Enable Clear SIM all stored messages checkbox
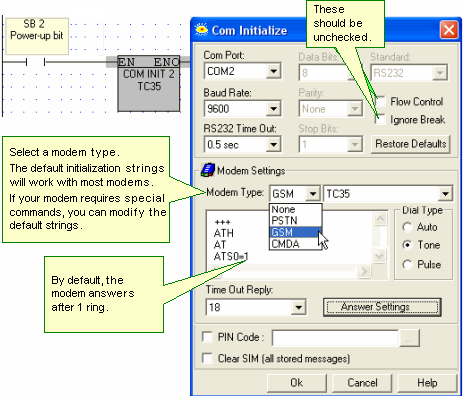The image size is (464, 398). point(207,358)
